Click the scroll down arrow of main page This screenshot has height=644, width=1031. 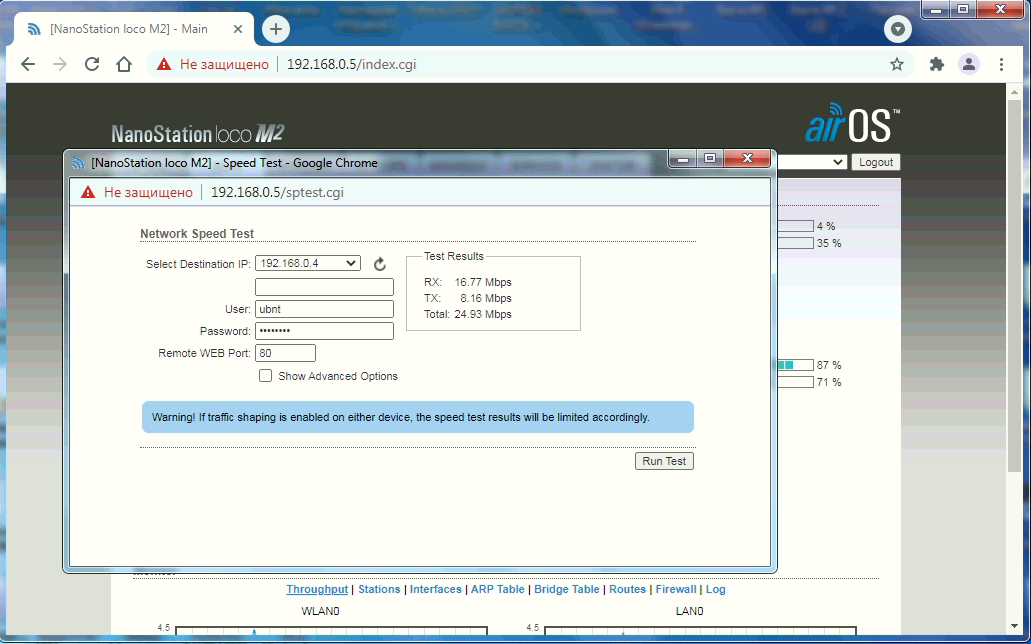(1013, 626)
